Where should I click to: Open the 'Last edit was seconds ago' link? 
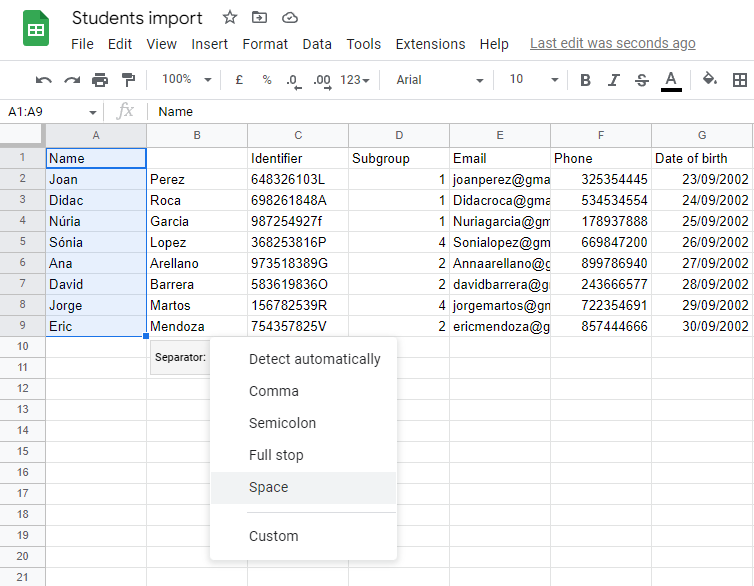(612, 44)
